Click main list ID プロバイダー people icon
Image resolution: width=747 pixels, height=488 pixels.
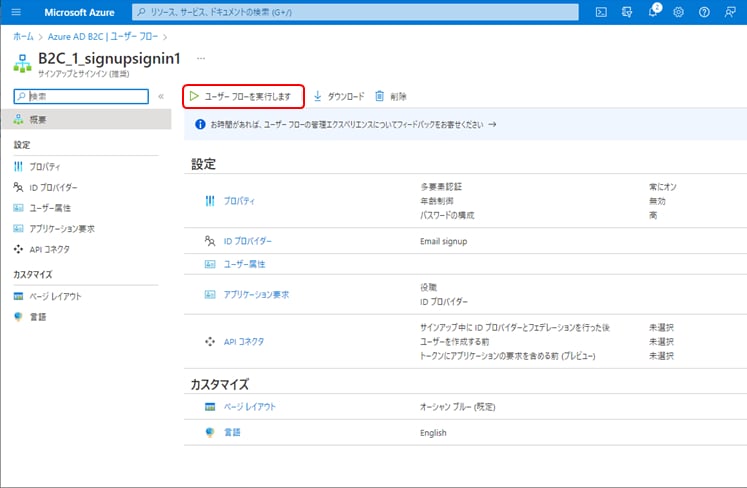210,241
